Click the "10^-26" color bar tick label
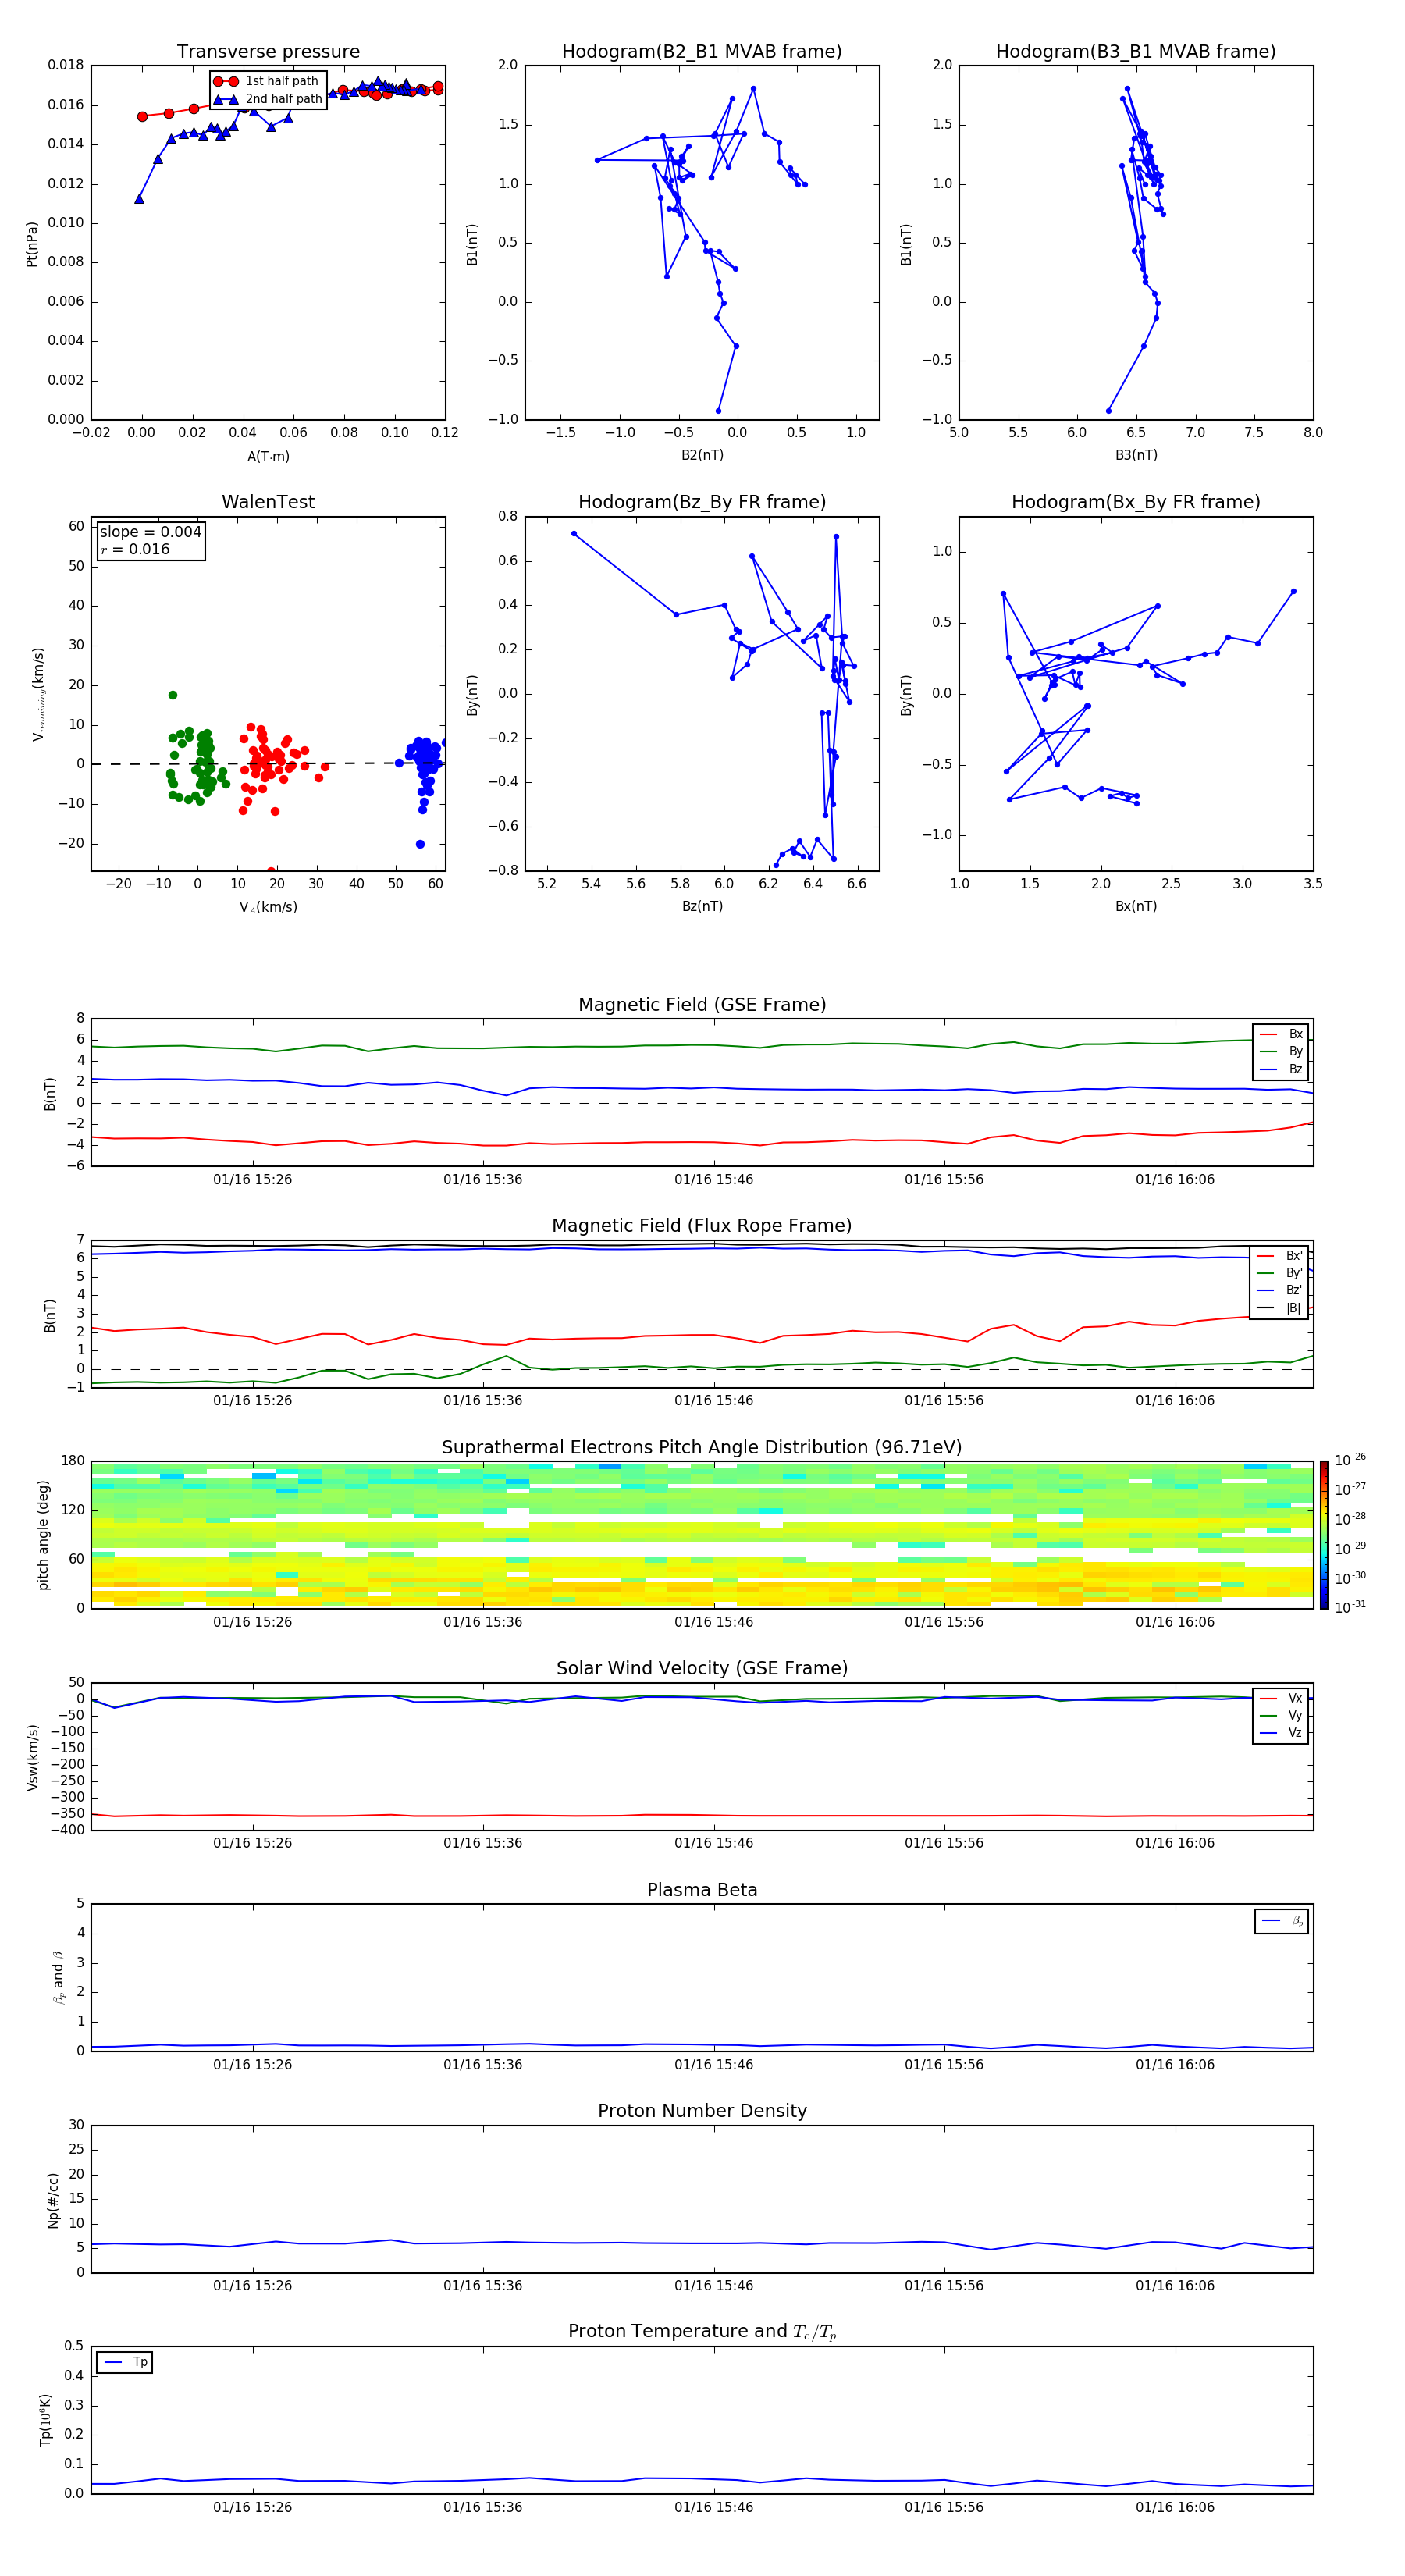This screenshot has width=1405, height=2576. [x=1350, y=1460]
